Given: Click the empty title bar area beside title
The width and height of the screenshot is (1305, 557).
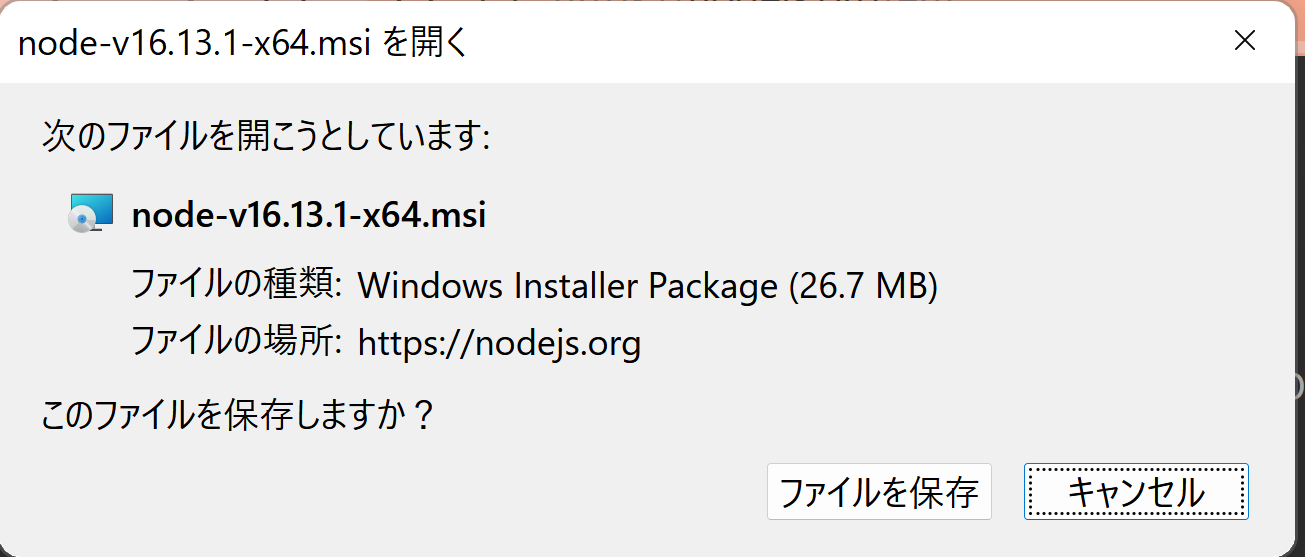Looking at the screenshot, I should (x=800, y=43).
